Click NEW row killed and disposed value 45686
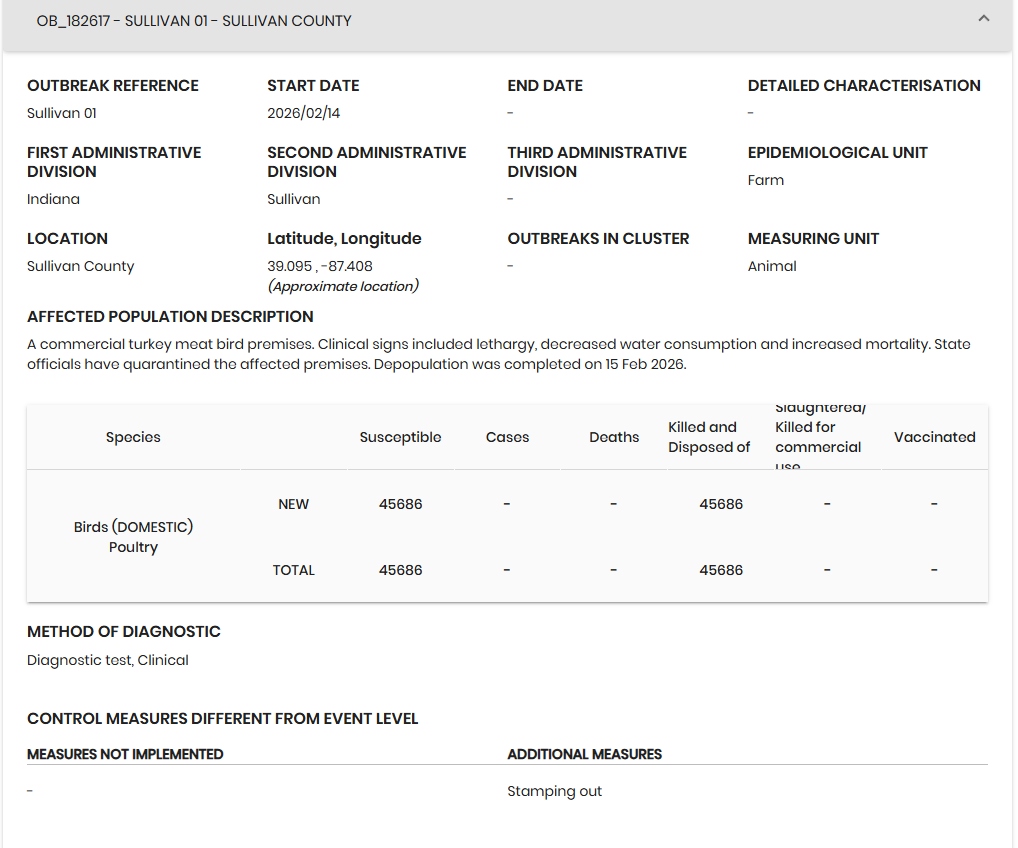This screenshot has height=848, width=1018. pyautogui.click(x=721, y=504)
